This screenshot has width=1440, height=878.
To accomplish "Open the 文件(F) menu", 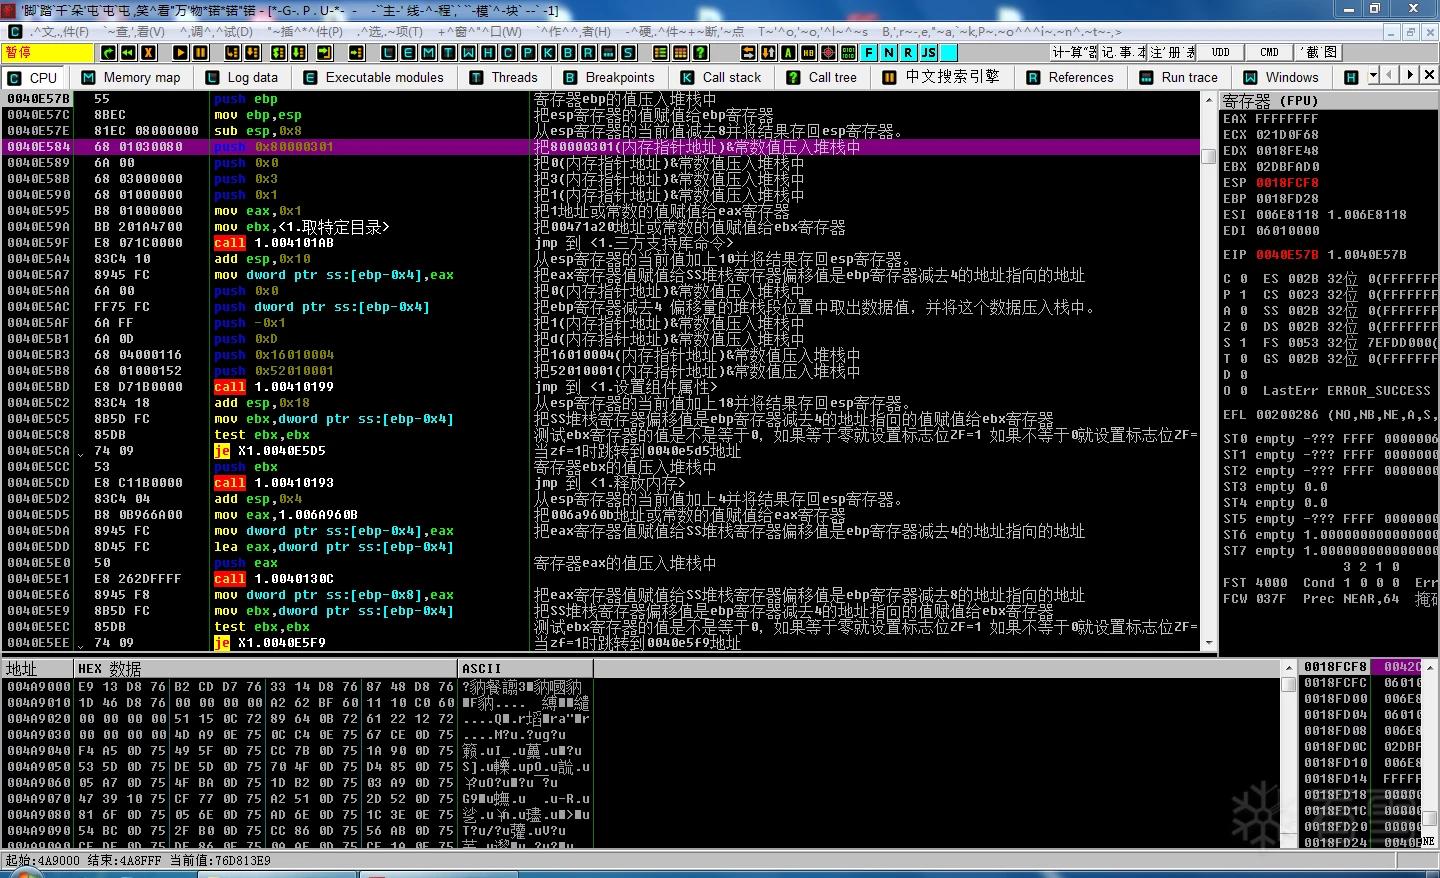I will [x=60, y=32].
